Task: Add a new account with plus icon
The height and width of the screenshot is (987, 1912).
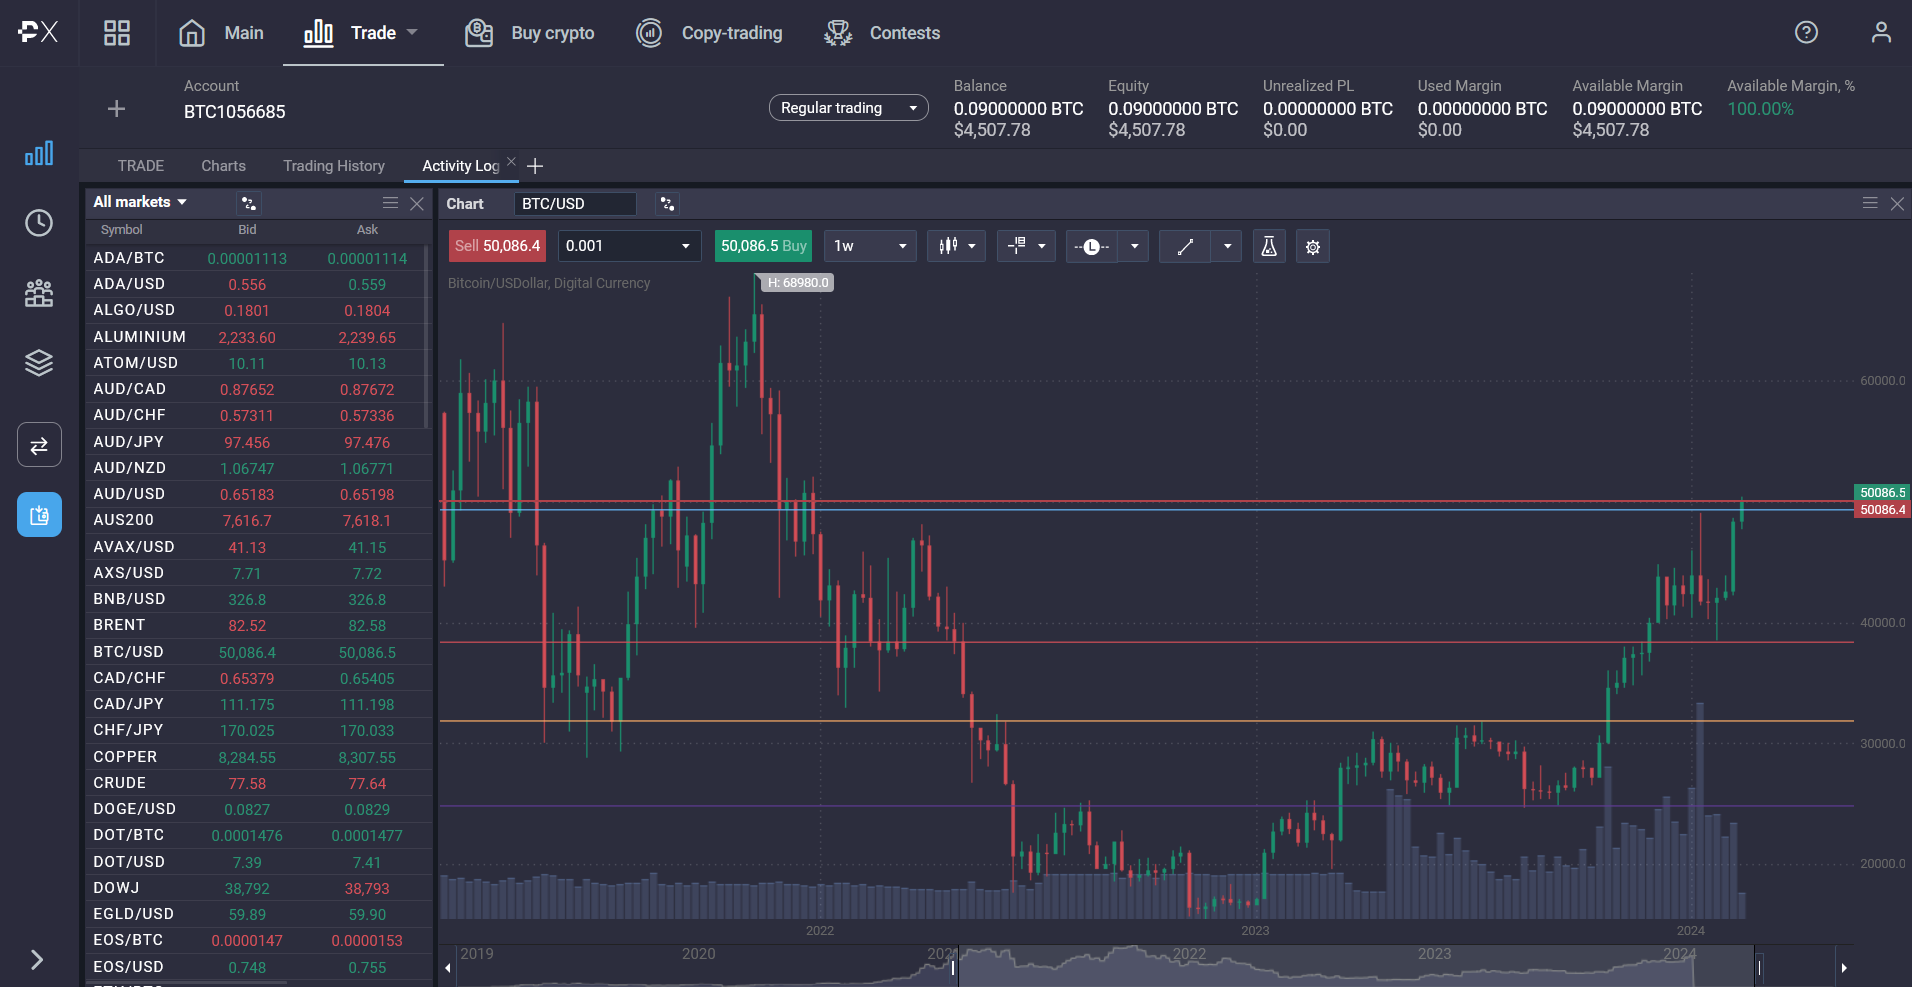Action: coord(116,108)
